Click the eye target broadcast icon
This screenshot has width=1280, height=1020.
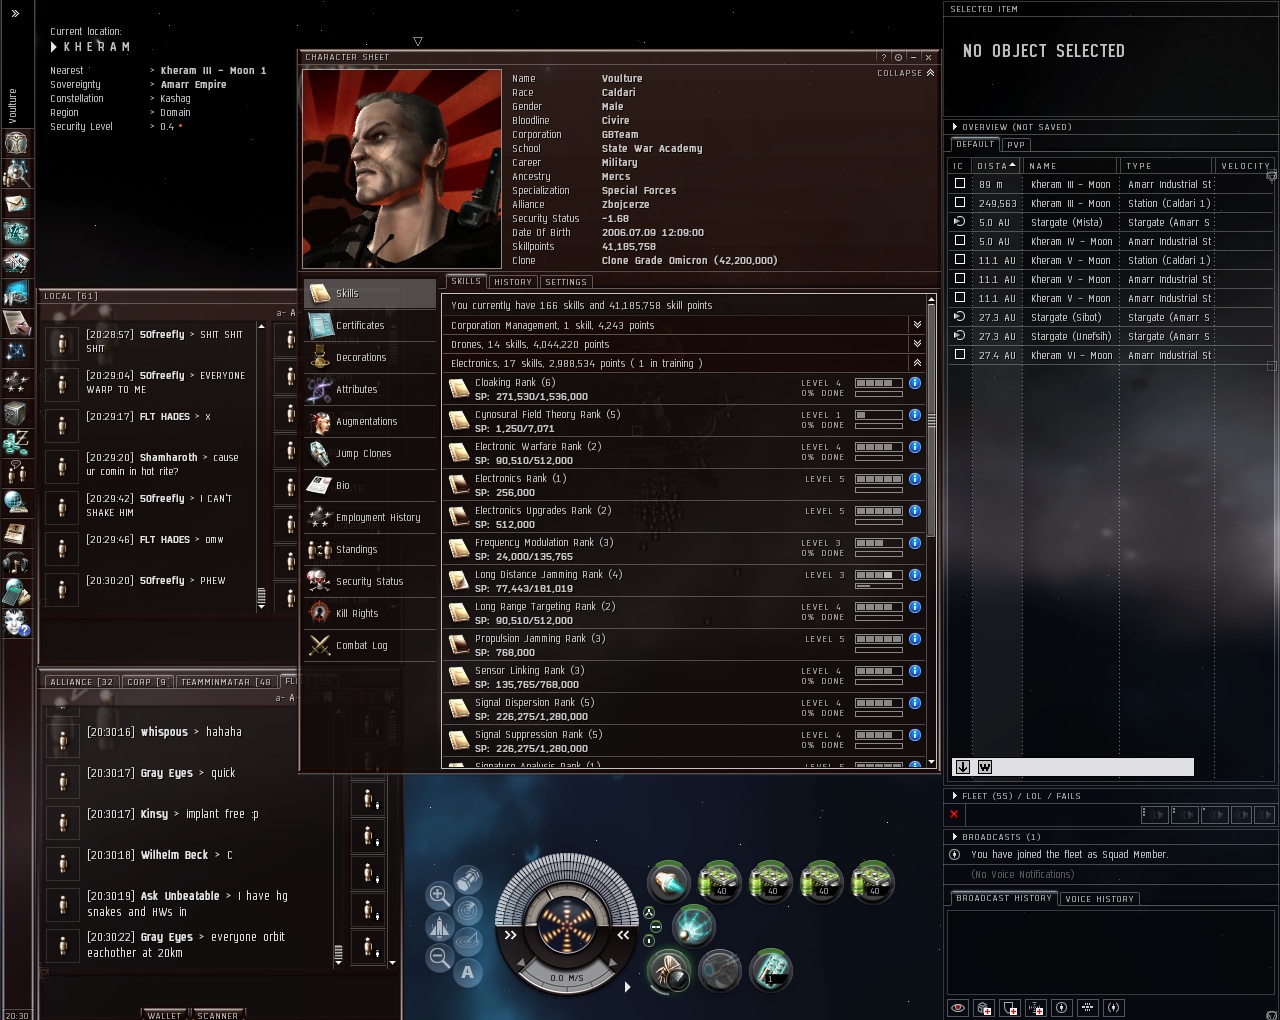coord(958,1008)
